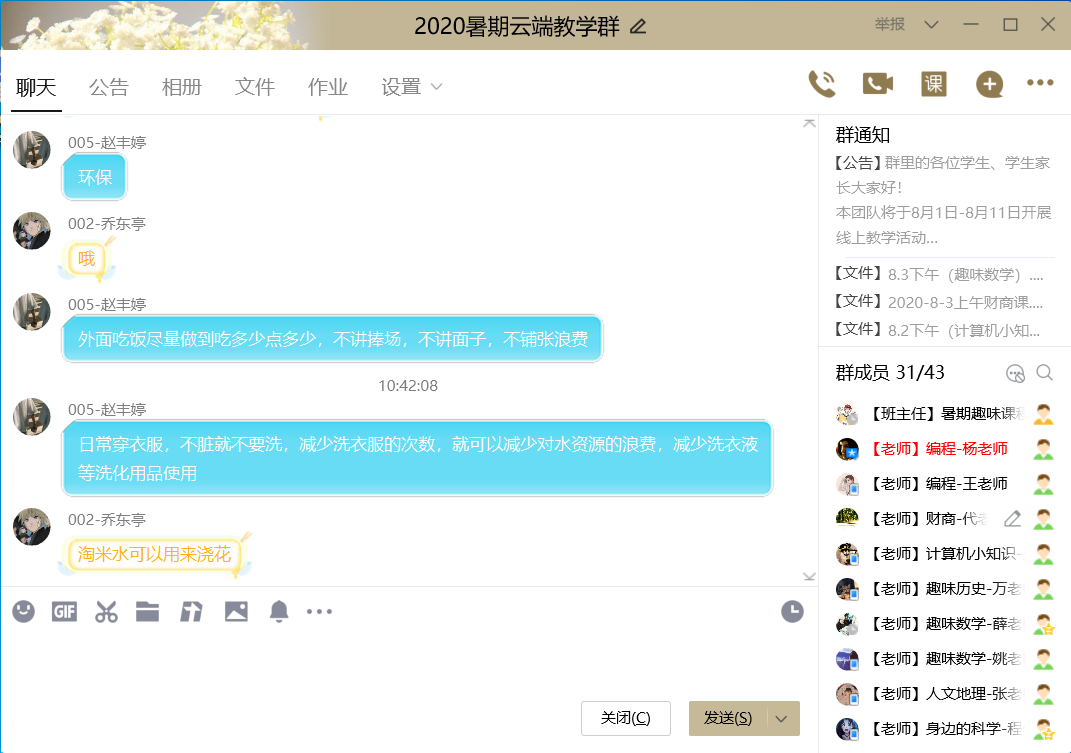Open the emoji smiley picker
This screenshot has height=753, width=1071.
point(24,611)
